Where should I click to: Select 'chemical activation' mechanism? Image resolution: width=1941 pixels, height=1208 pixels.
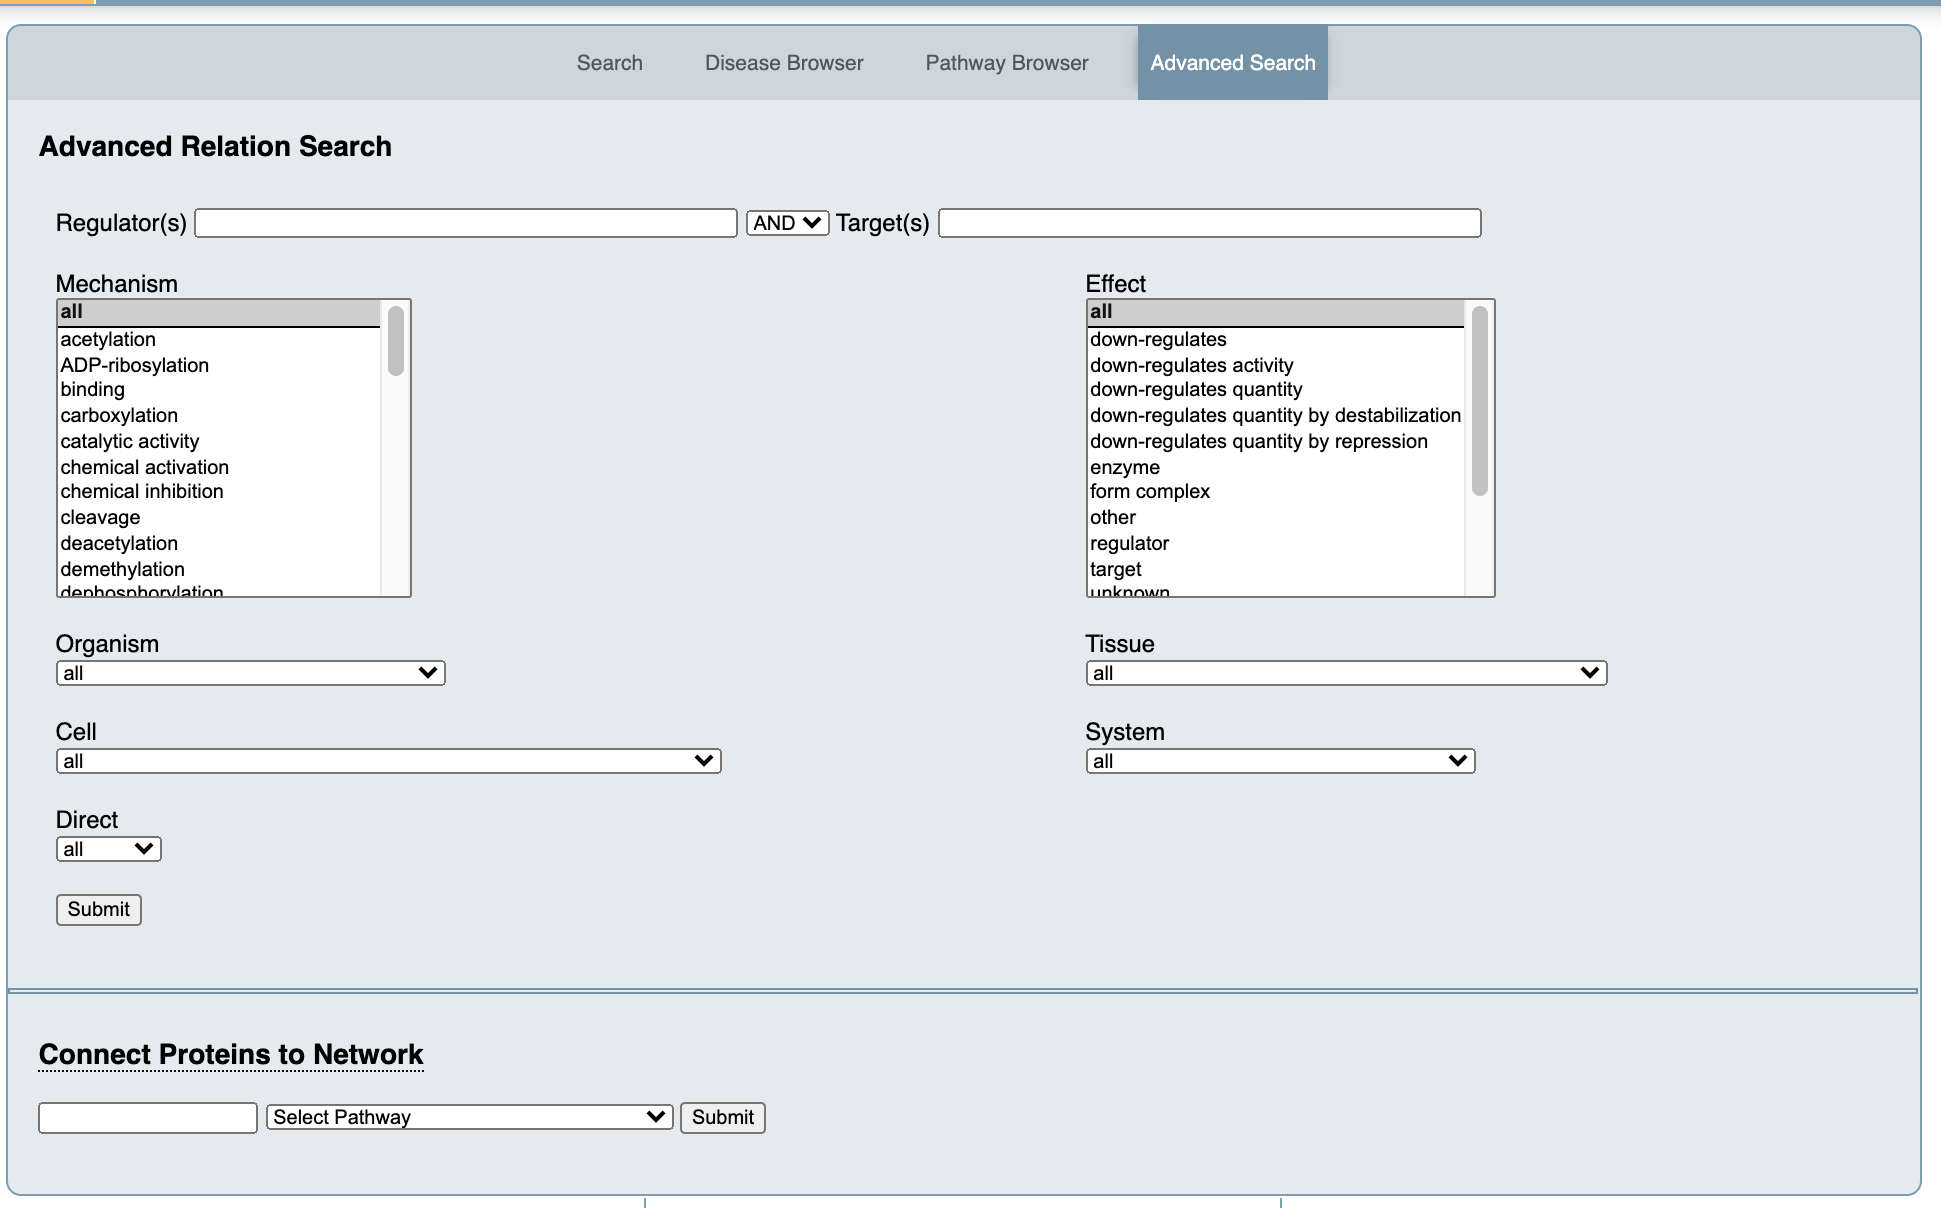(219, 467)
